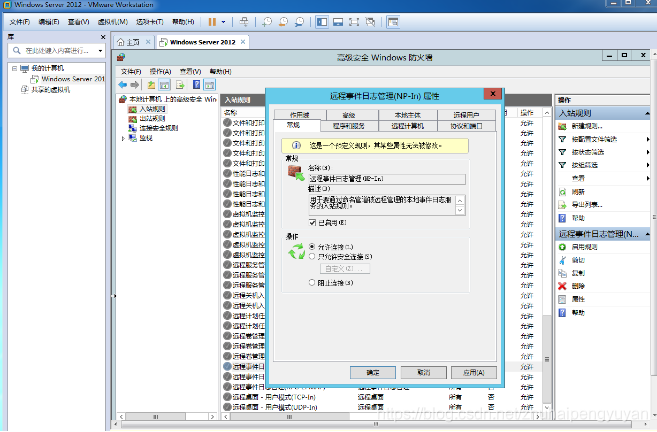Switch to the 协议和端口 tab

tap(466, 126)
